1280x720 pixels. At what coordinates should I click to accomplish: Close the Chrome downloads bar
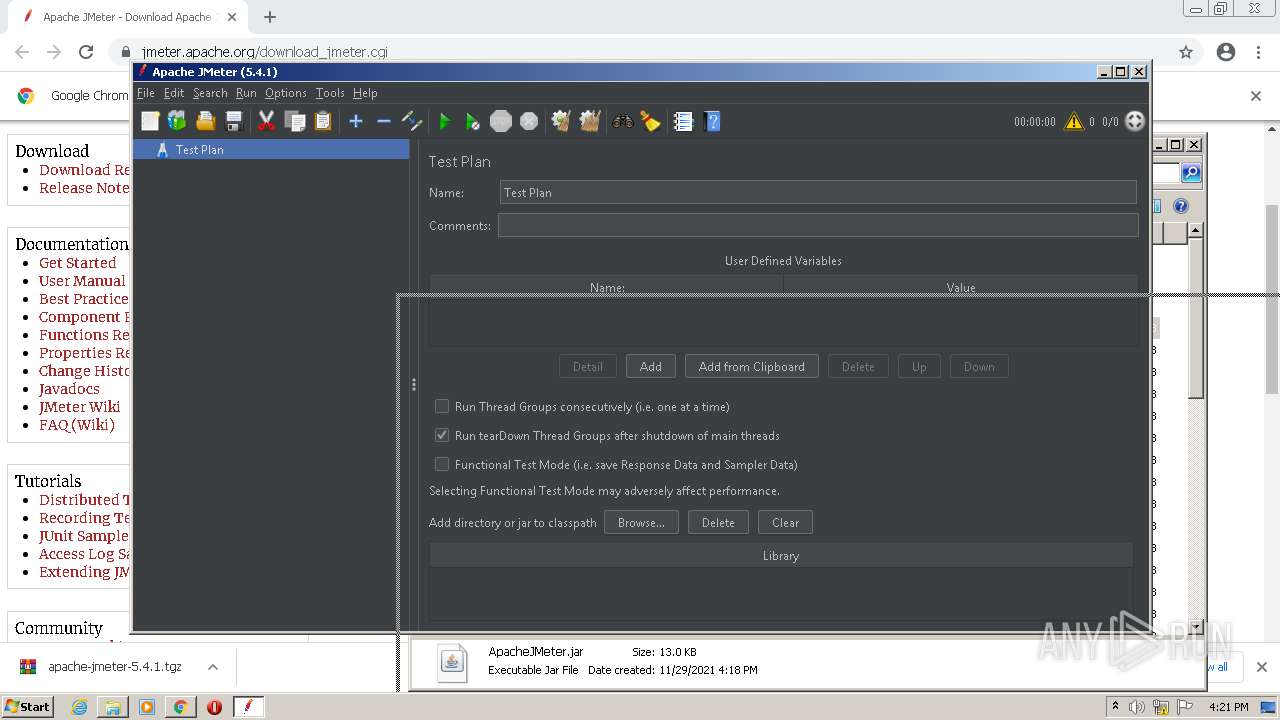point(1261,667)
